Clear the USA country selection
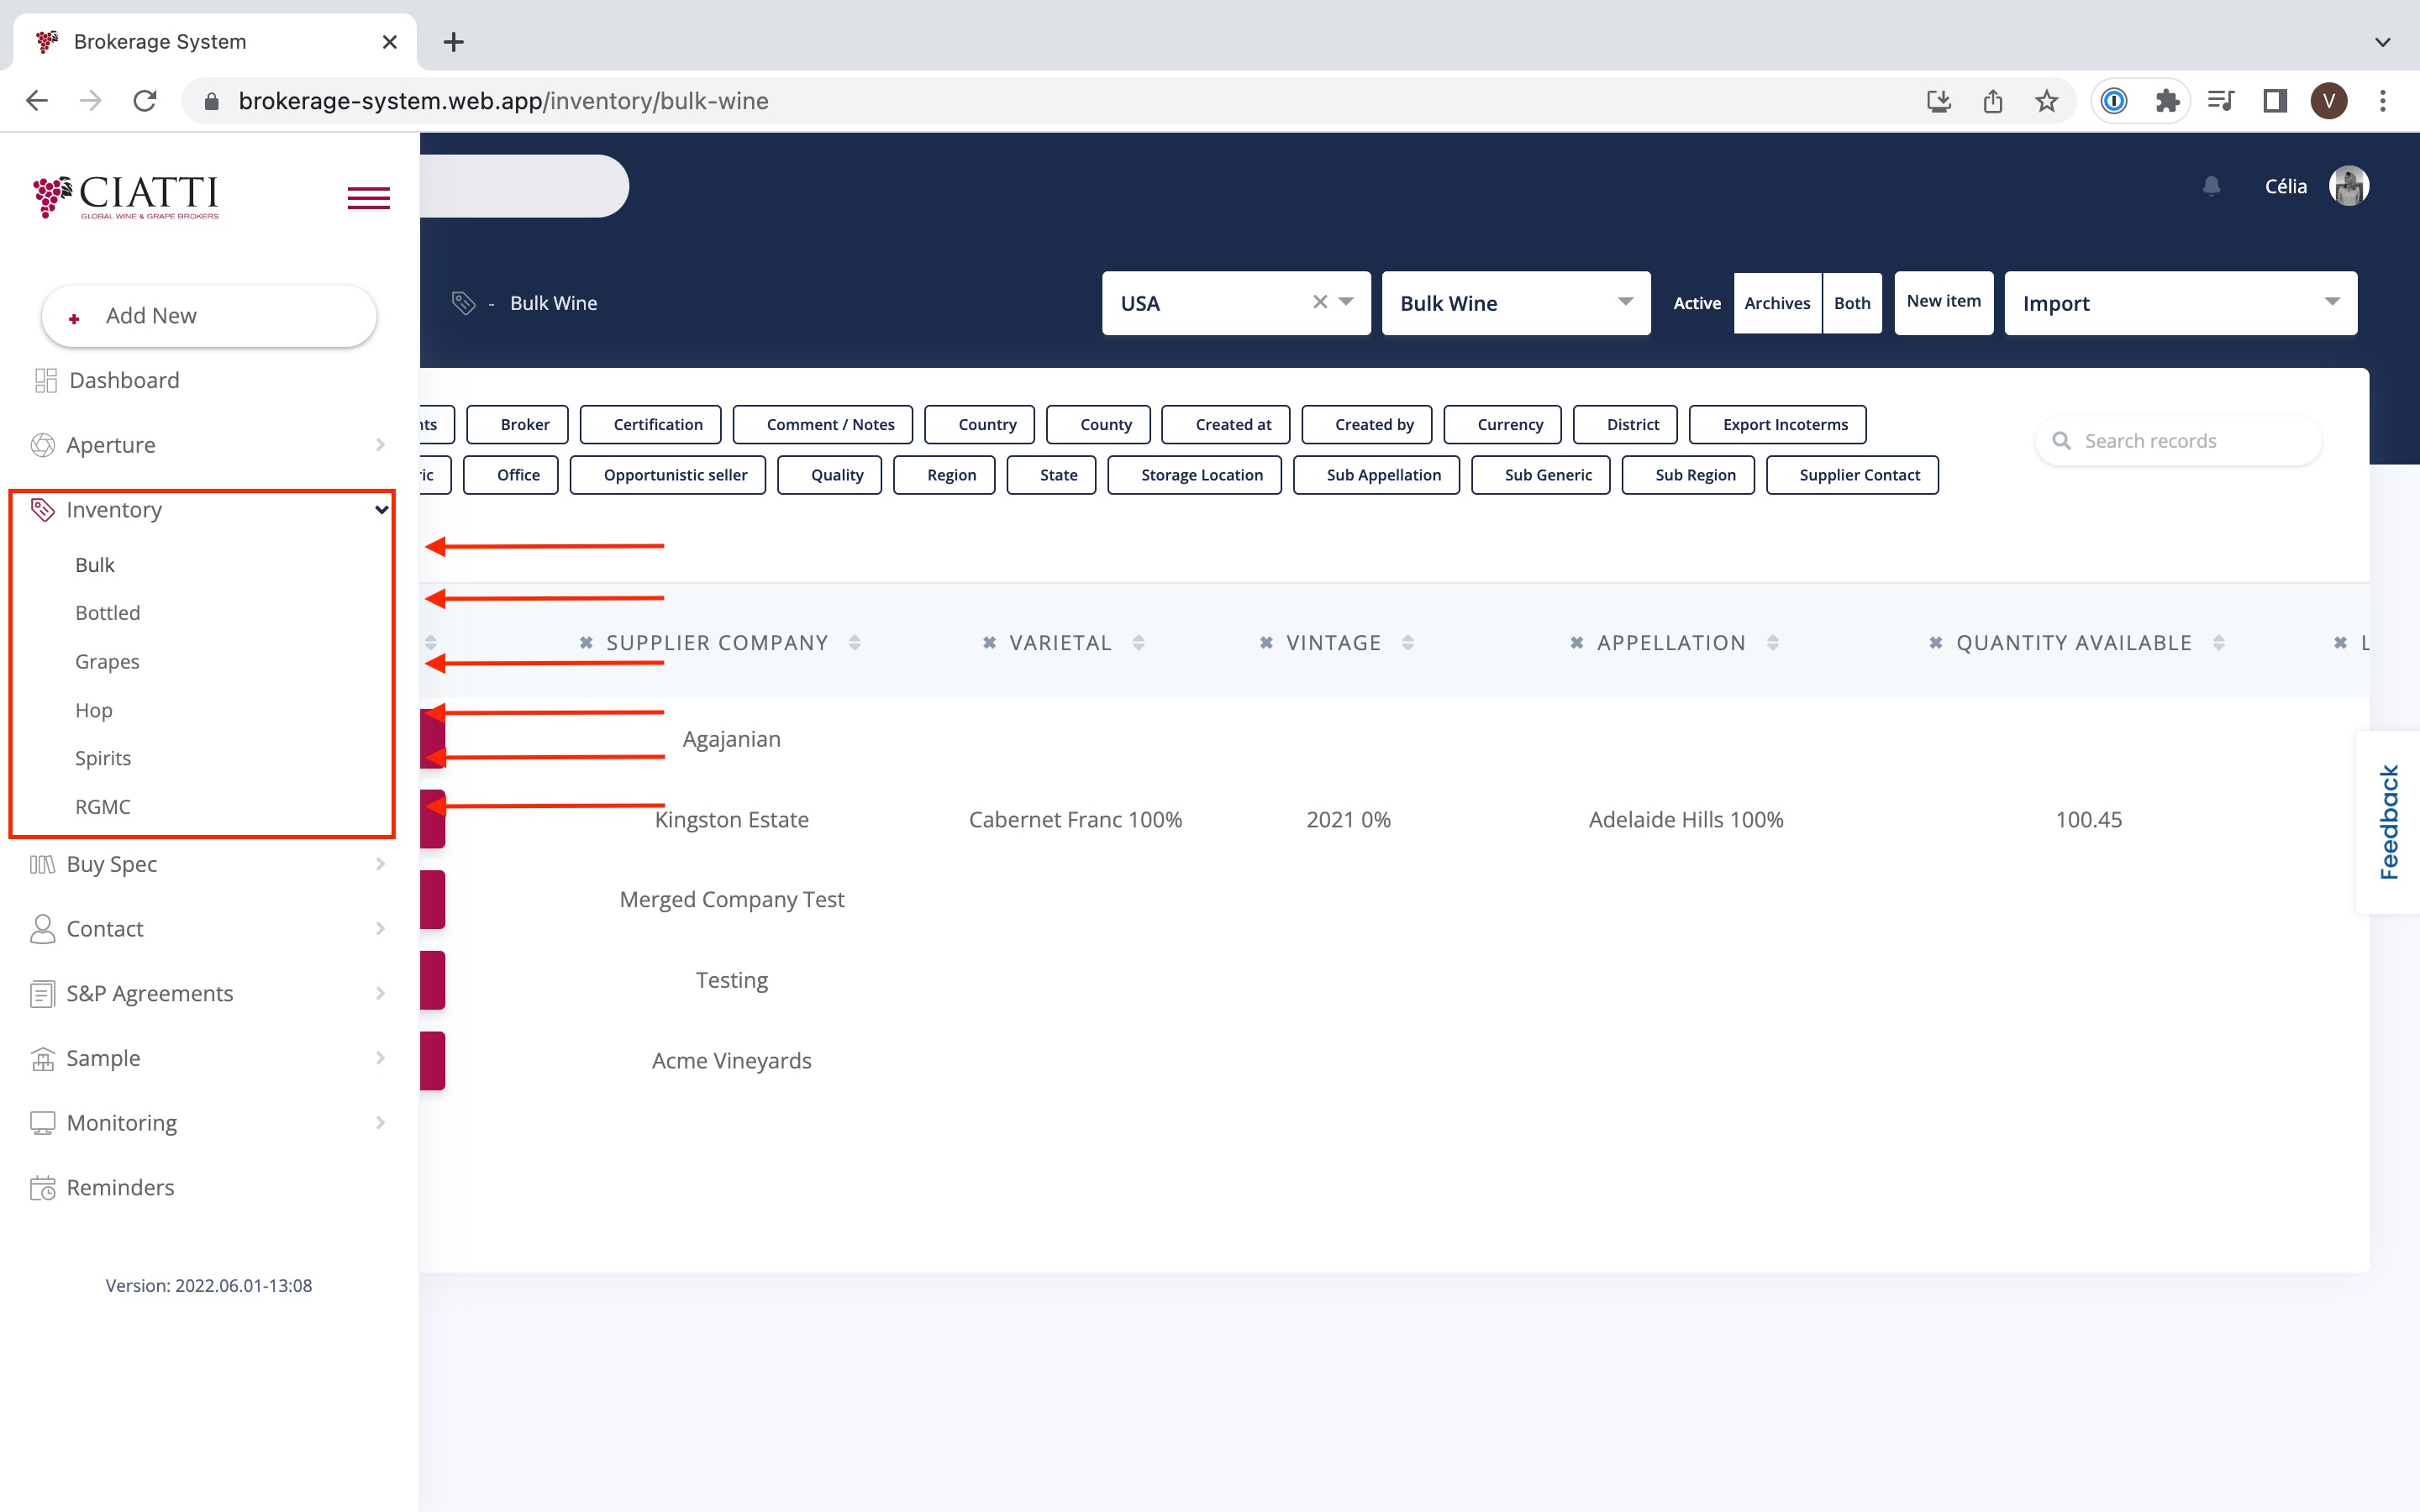 [1320, 302]
